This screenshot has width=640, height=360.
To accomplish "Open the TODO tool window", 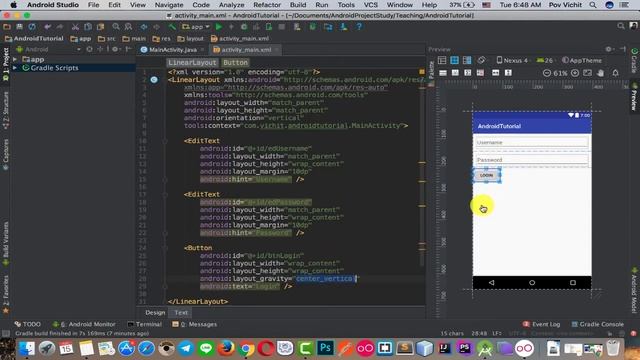I will click(x=27, y=324).
